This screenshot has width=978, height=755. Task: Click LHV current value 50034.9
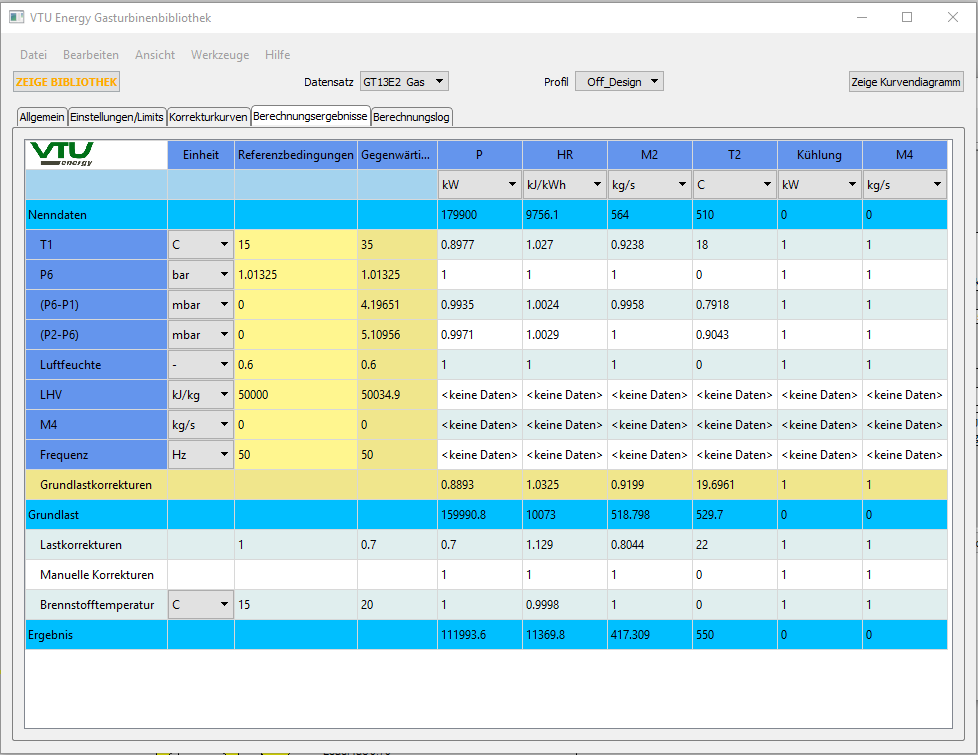pos(397,394)
